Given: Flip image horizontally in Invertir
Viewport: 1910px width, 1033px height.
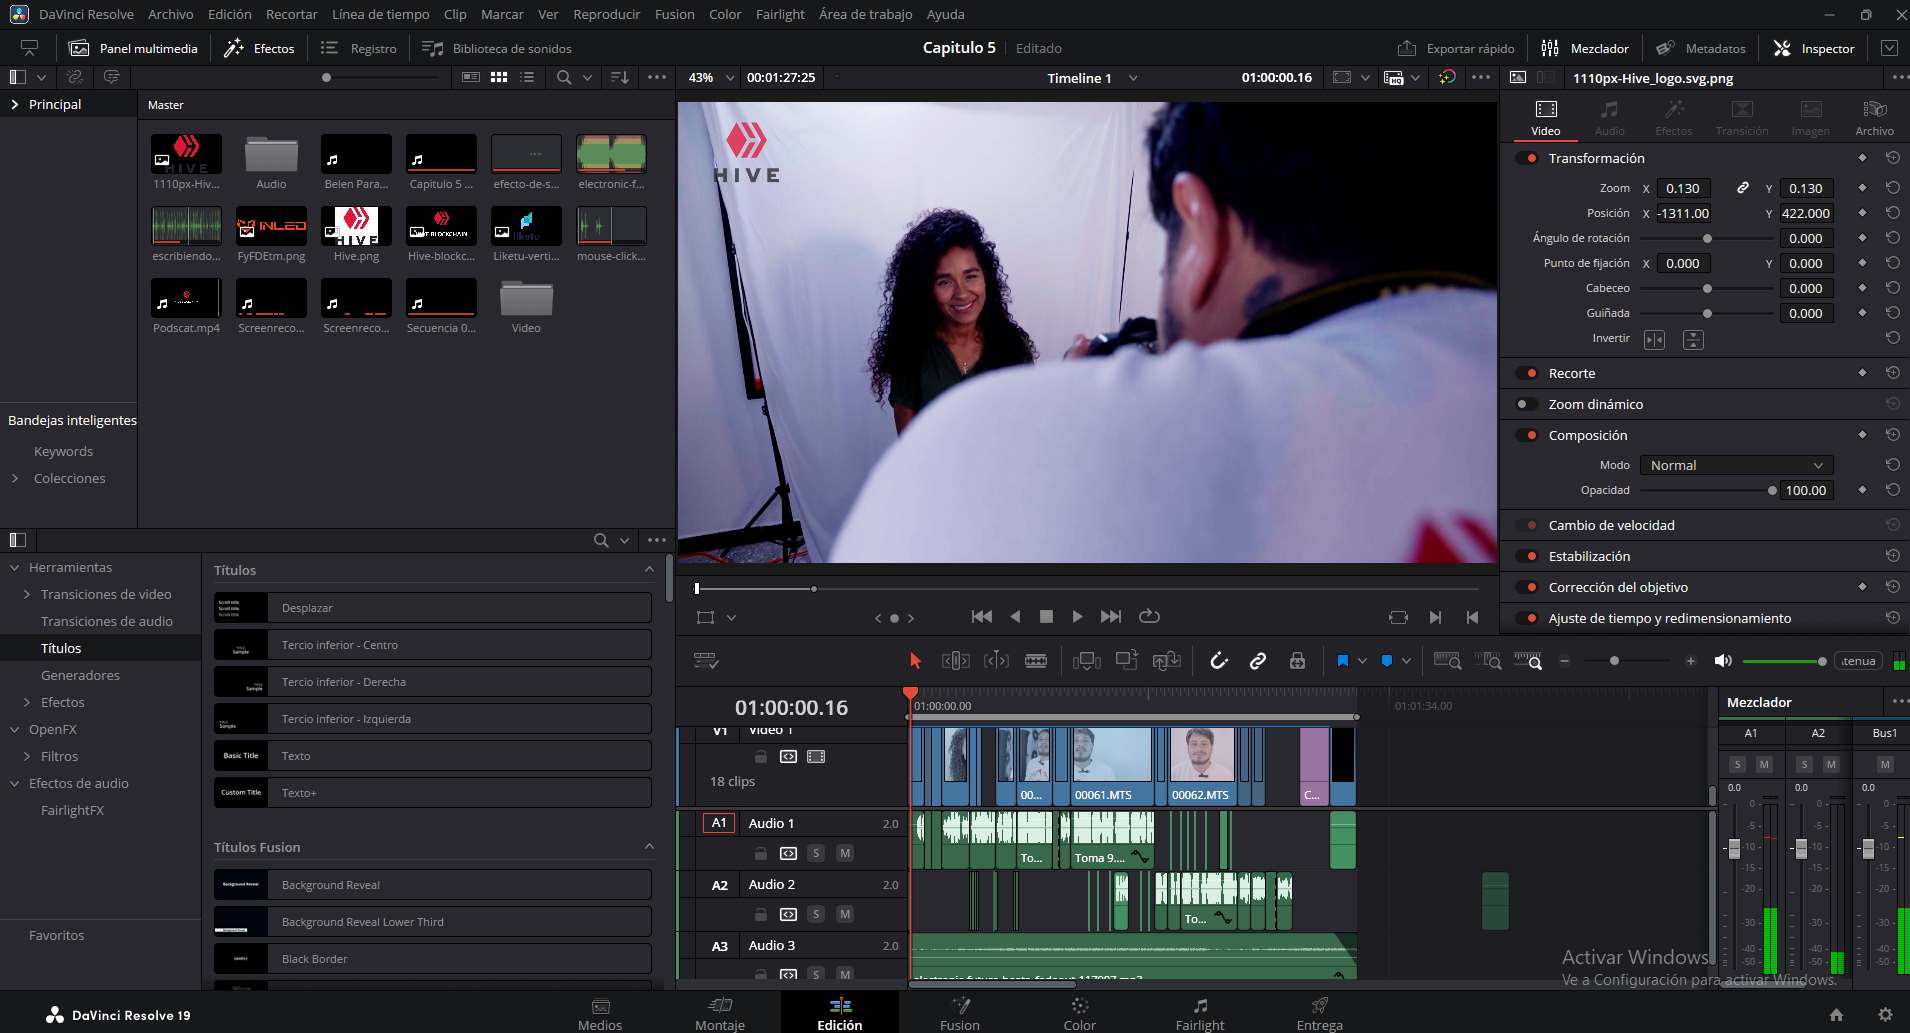Looking at the screenshot, I should click(1655, 340).
